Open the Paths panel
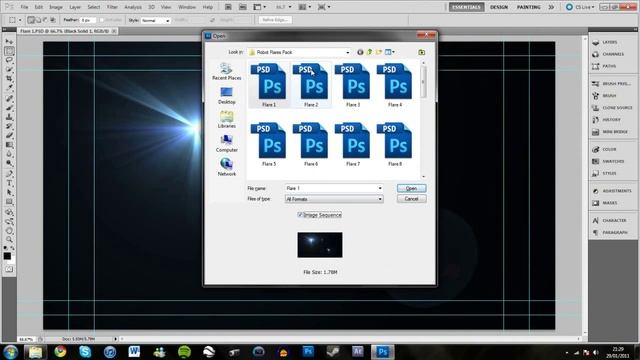Image resolution: width=640 pixels, height=360 pixels. [x=609, y=66]
